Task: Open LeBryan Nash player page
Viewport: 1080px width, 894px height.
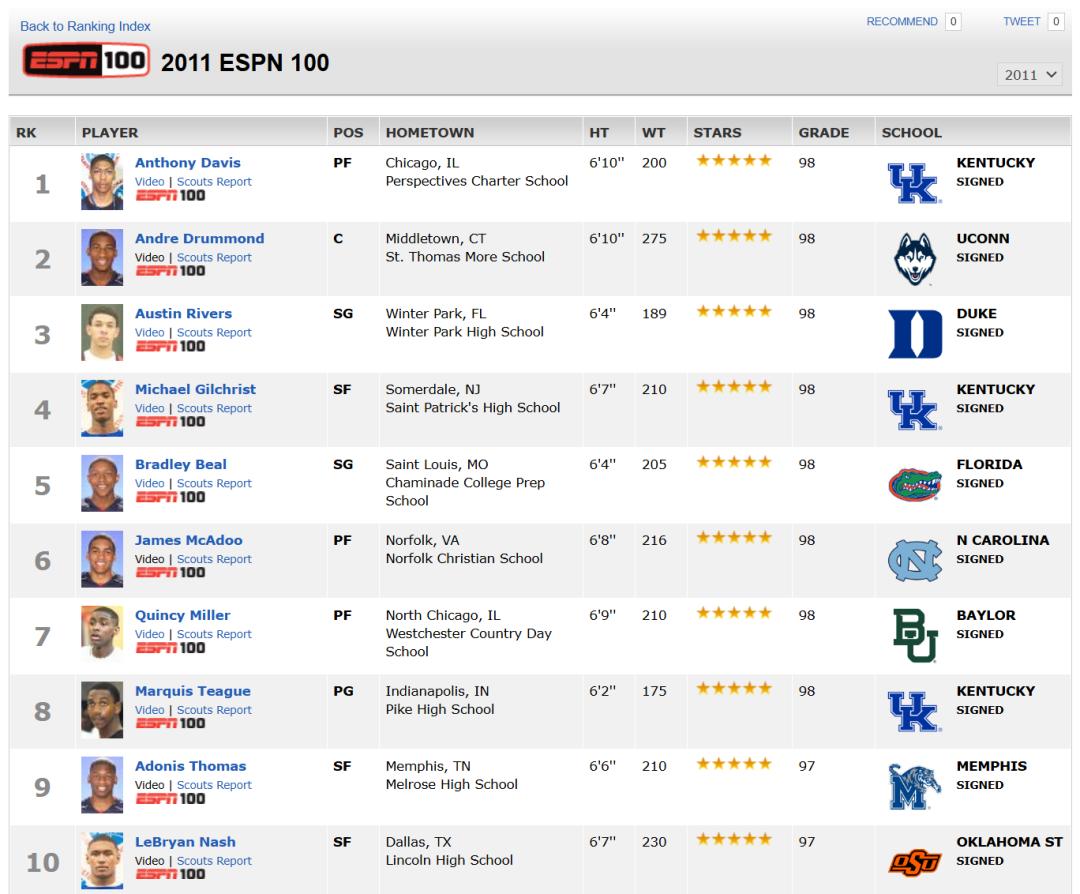Action: [185, 842]
